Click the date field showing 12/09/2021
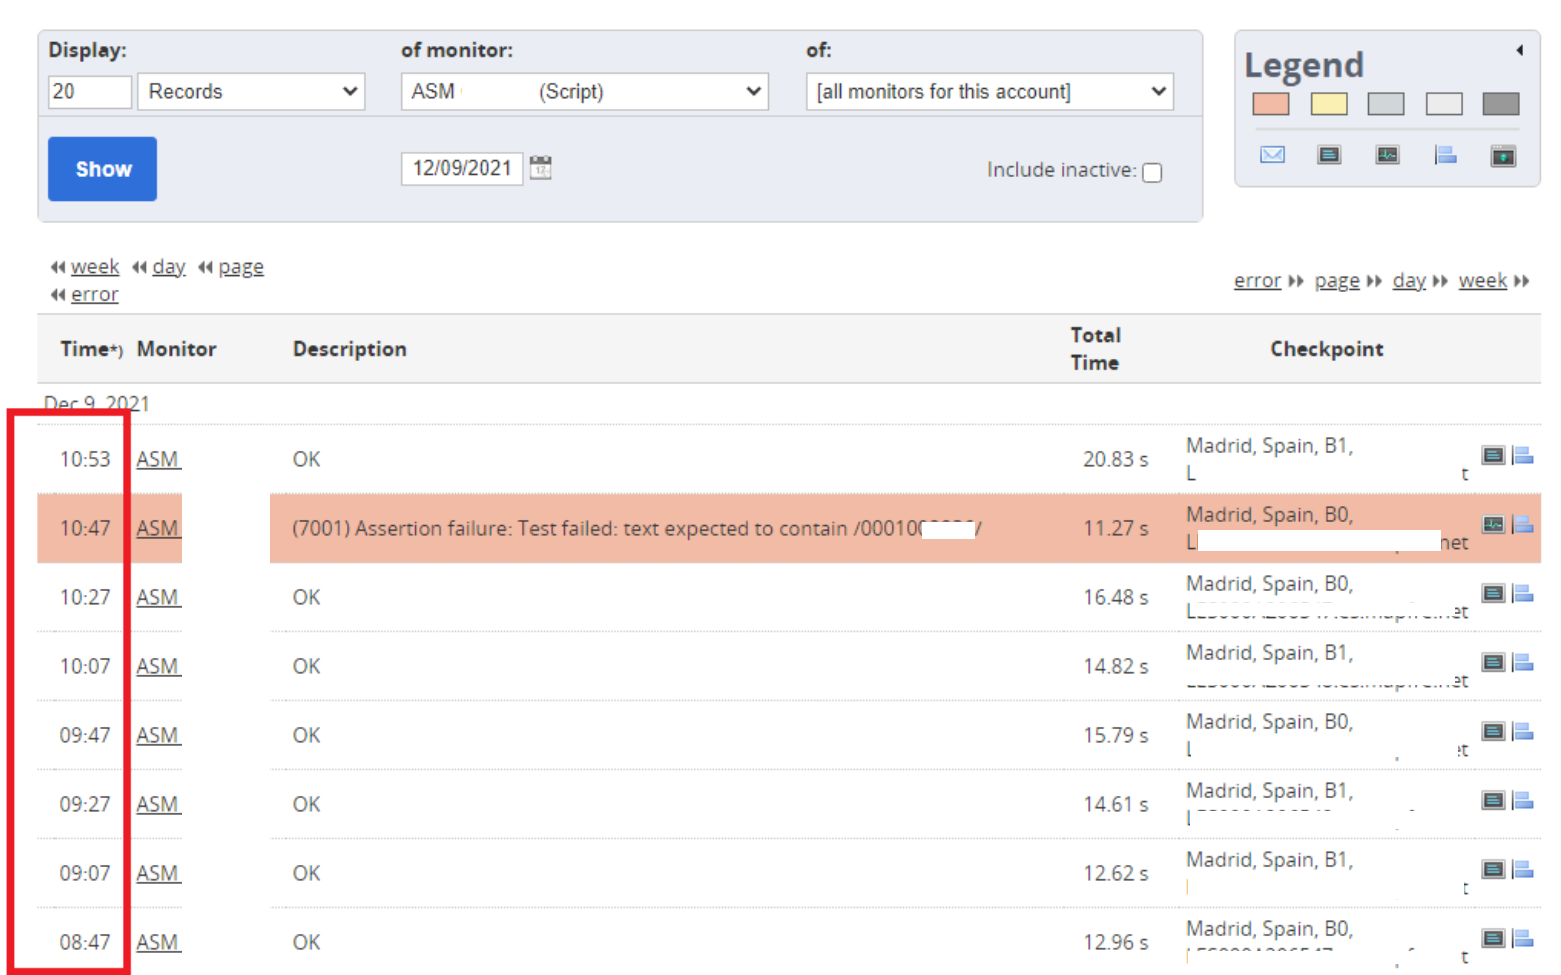This screenshot has height=975, width=1561. tap(461, 168)
